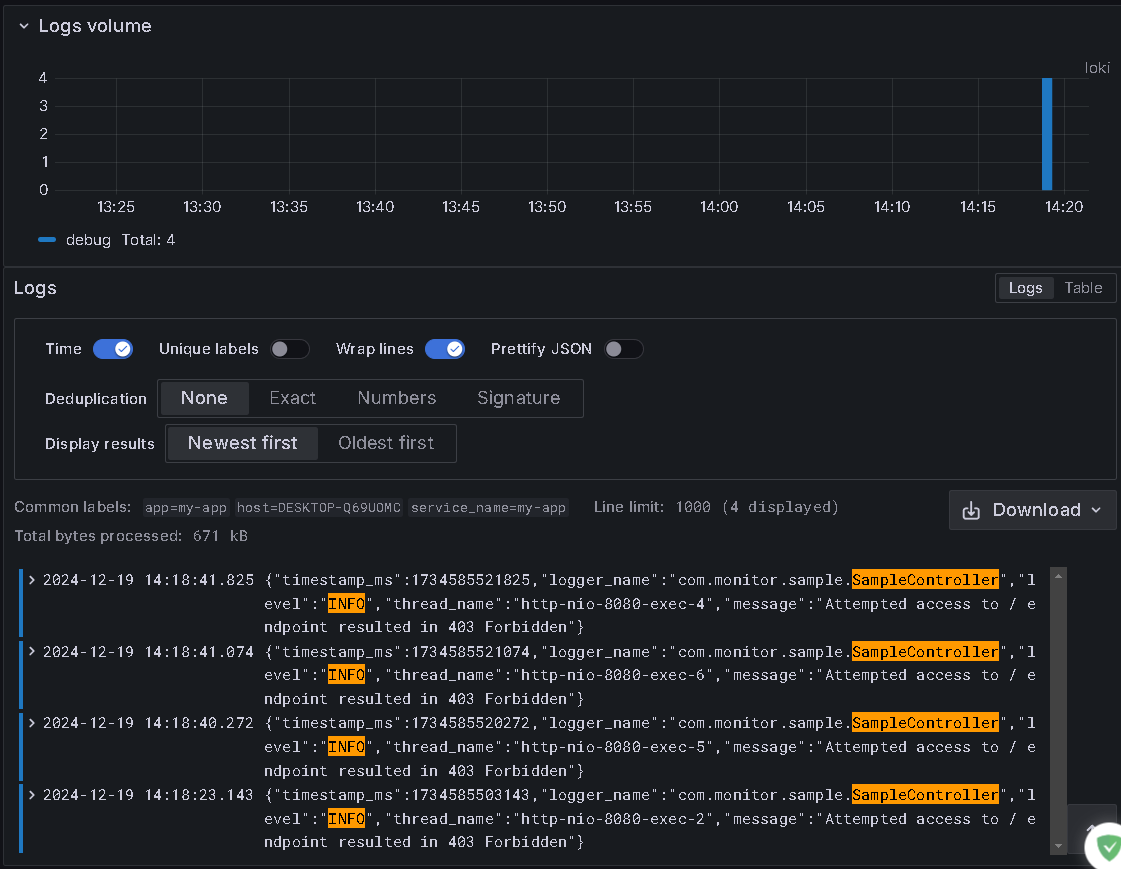Screen dimensions: 1121x869
Task: Click the http-nio-8080-exec-6 log message text
Action: pos(650,675)
